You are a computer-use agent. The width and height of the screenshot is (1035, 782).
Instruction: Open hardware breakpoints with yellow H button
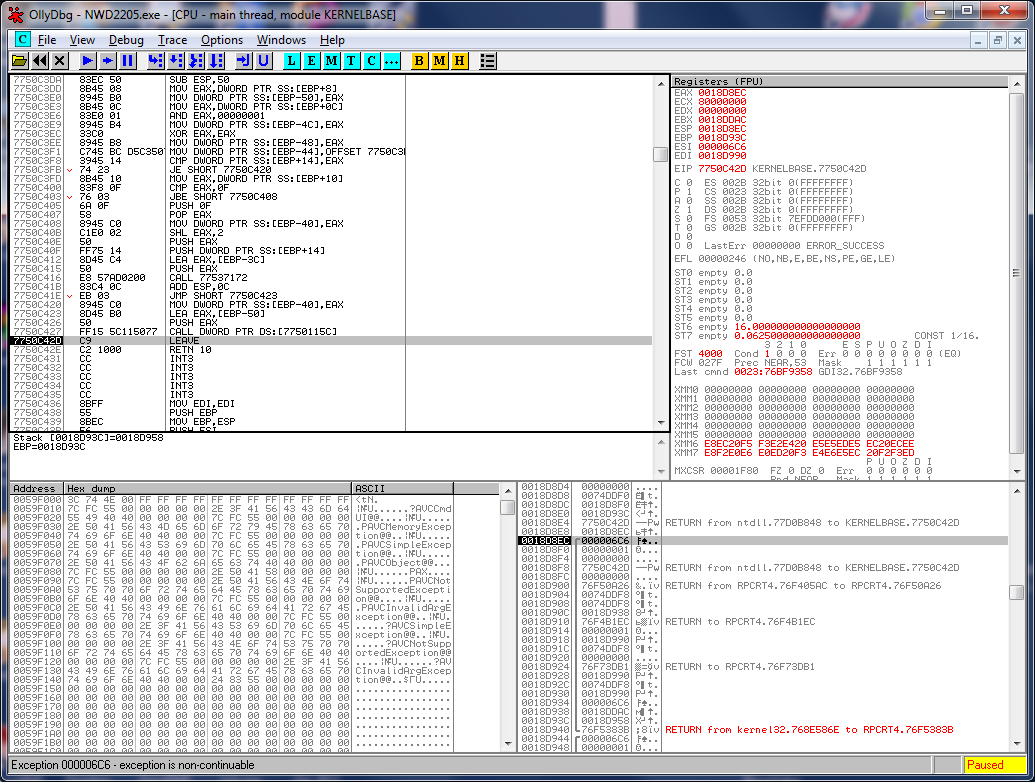pos(459,61)
